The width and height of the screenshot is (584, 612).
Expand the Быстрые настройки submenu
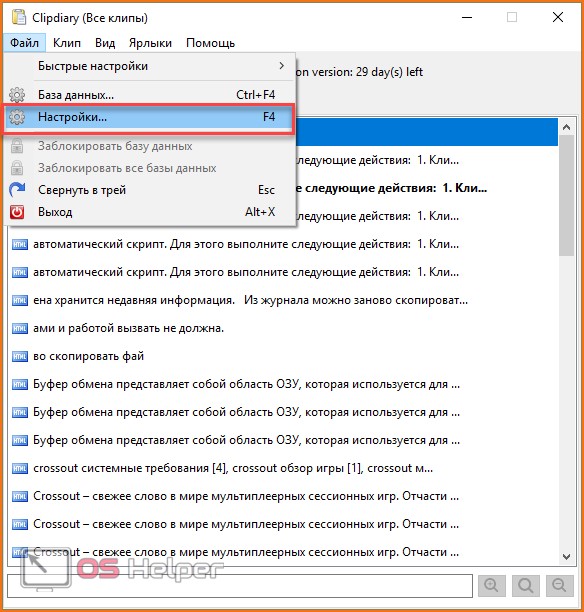(150, 66)
